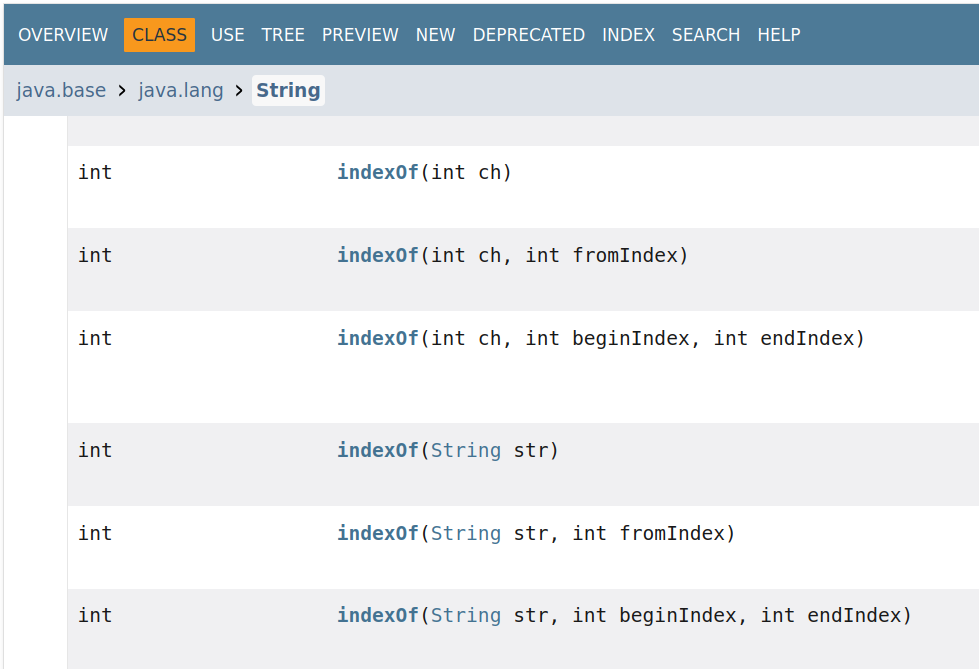Select the highlighted CLASS tab

[x=159, y=35]
